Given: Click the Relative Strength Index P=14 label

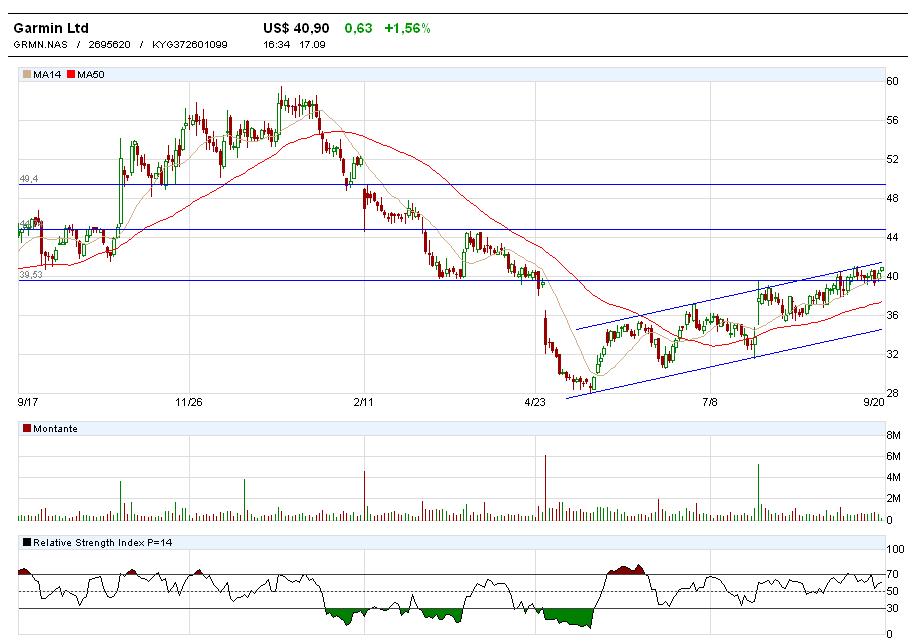Looking at the screenshot, I should click(x=103, y=542).
